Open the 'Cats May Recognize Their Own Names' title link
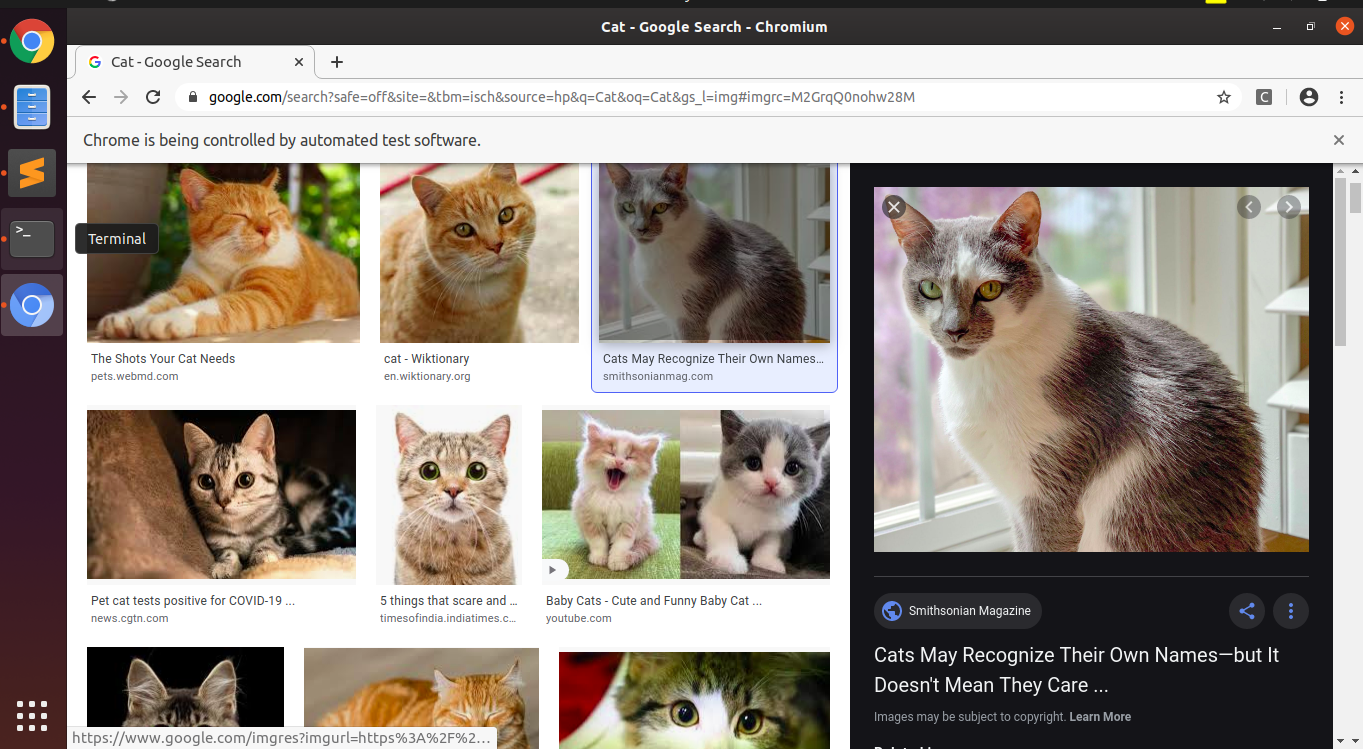 1076,670
